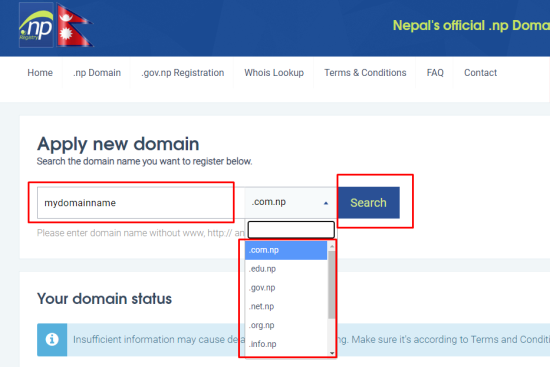Pick the .info.np extension
Image resolution: width=550 pixels, height=367 pixels.
point(286,344)
